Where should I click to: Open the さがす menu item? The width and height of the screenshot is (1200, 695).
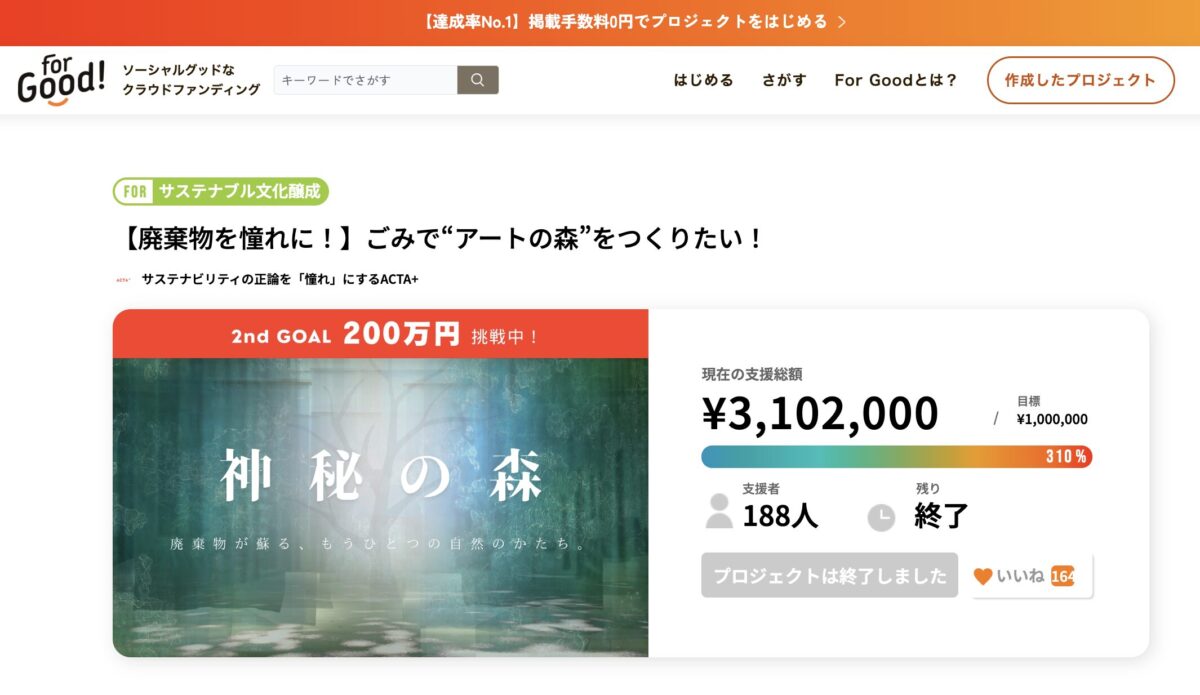784,81
